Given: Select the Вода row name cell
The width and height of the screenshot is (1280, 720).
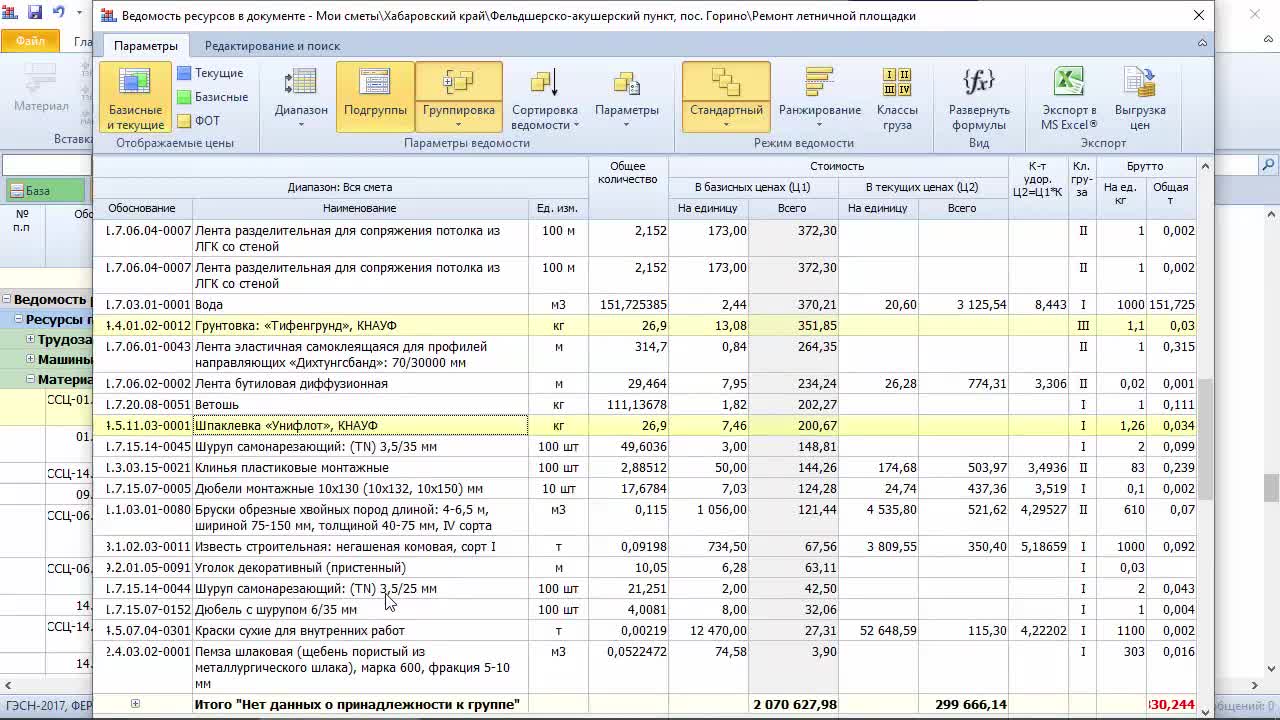Looking at the screenshot, I should coord(360,304).
